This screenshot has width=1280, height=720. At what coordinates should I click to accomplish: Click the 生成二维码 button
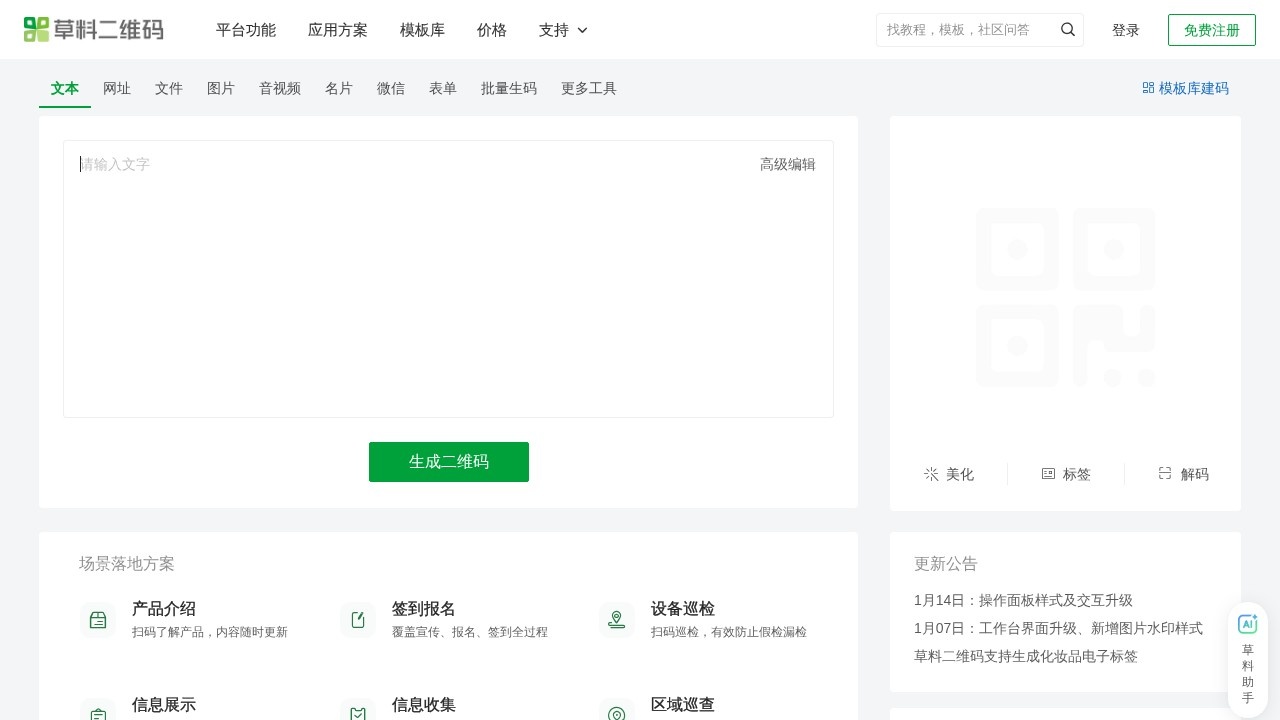click(448, 461)
